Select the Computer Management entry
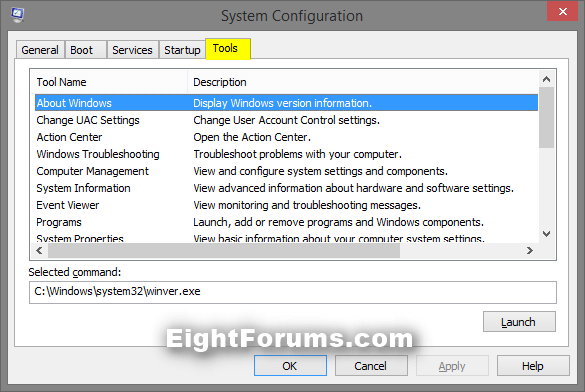Image resolution: width=585 pixels, height=392 pixels. point(286,171)
